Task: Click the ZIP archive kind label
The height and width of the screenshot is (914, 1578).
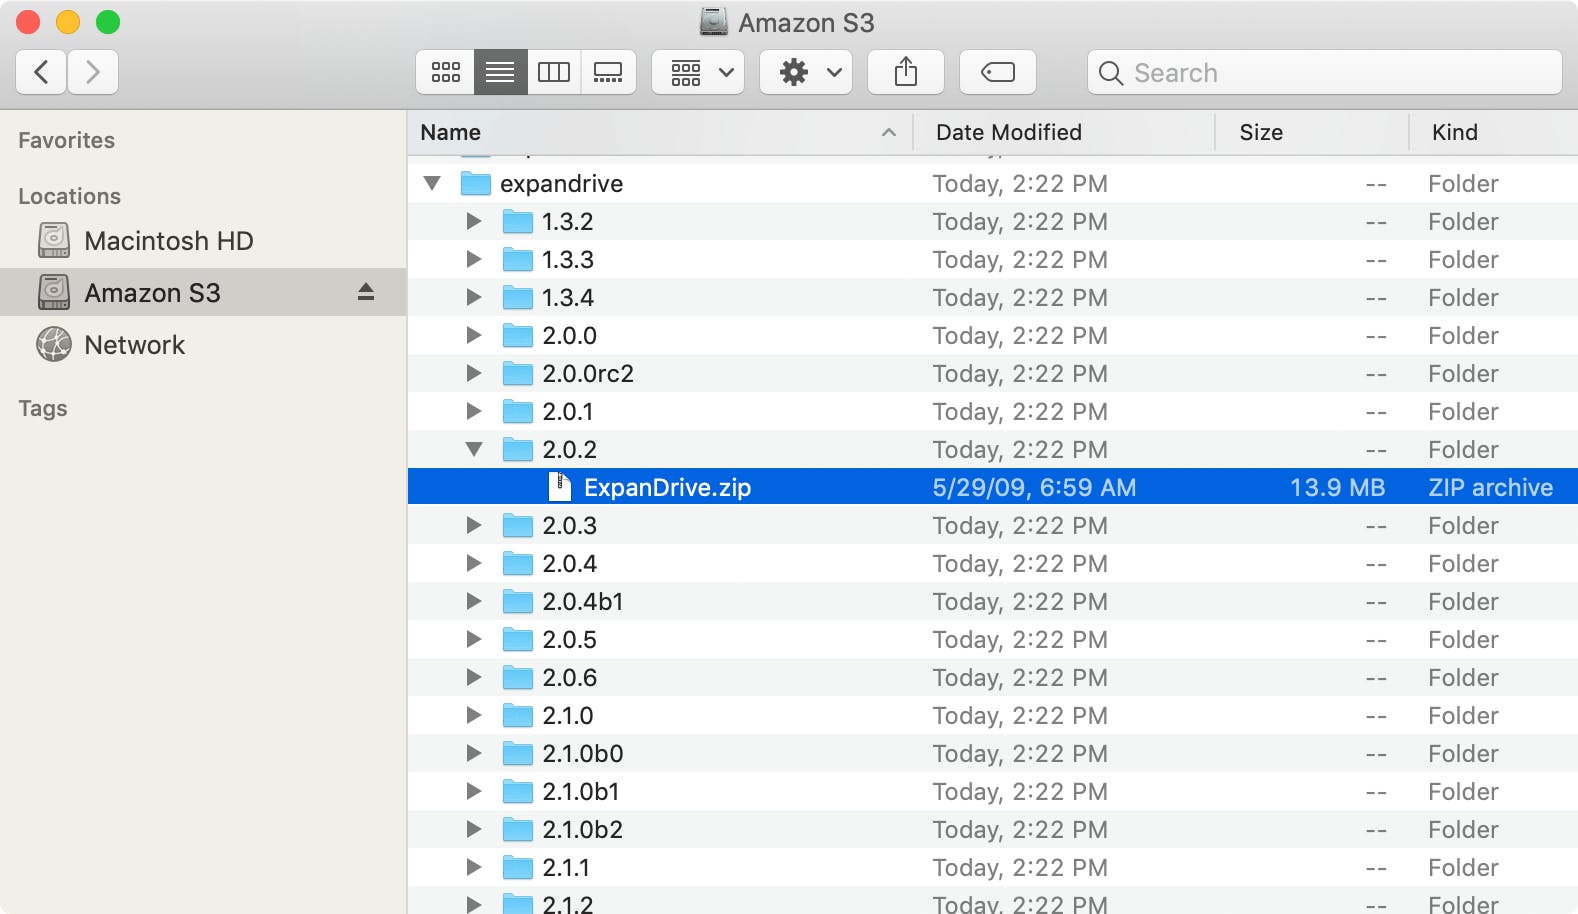Action: 1491,487
